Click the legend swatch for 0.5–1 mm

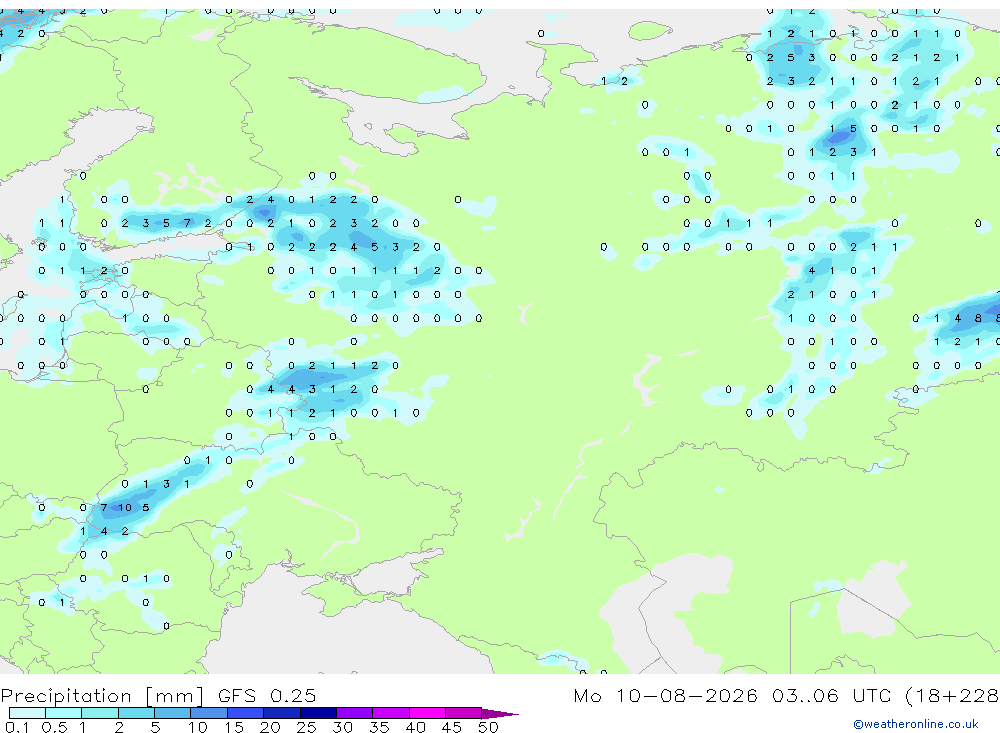pyautogui.click(x=63, y=713)
